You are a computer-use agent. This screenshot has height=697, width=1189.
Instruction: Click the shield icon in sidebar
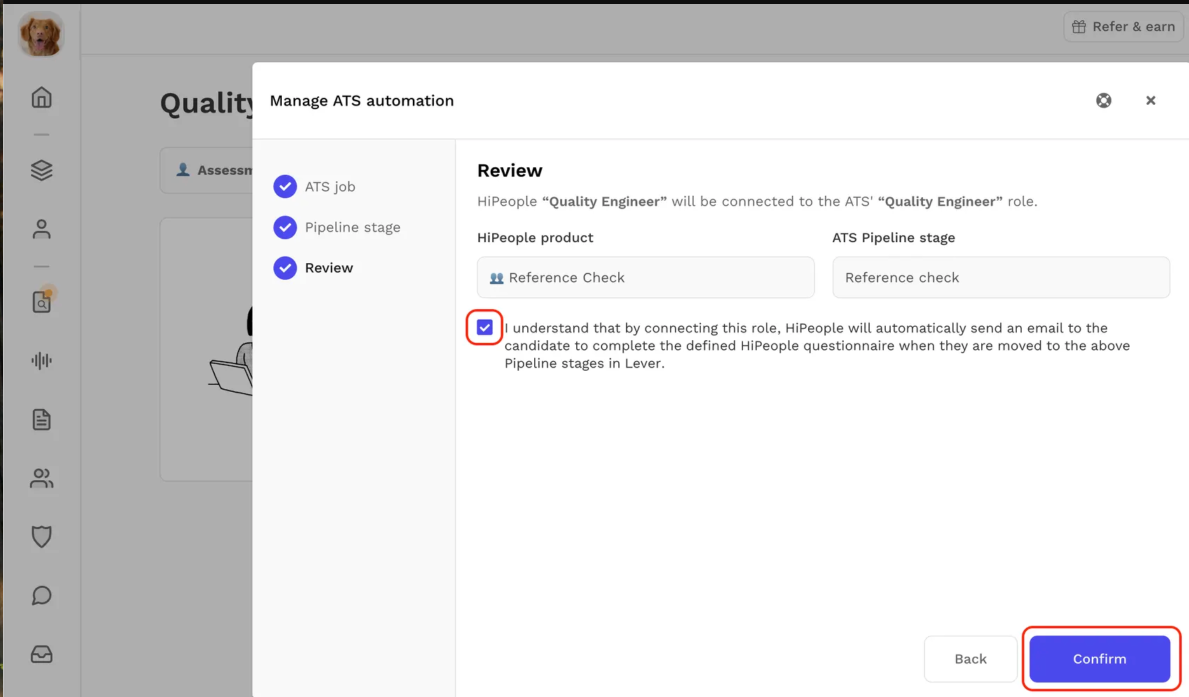[x=41, y=537]
